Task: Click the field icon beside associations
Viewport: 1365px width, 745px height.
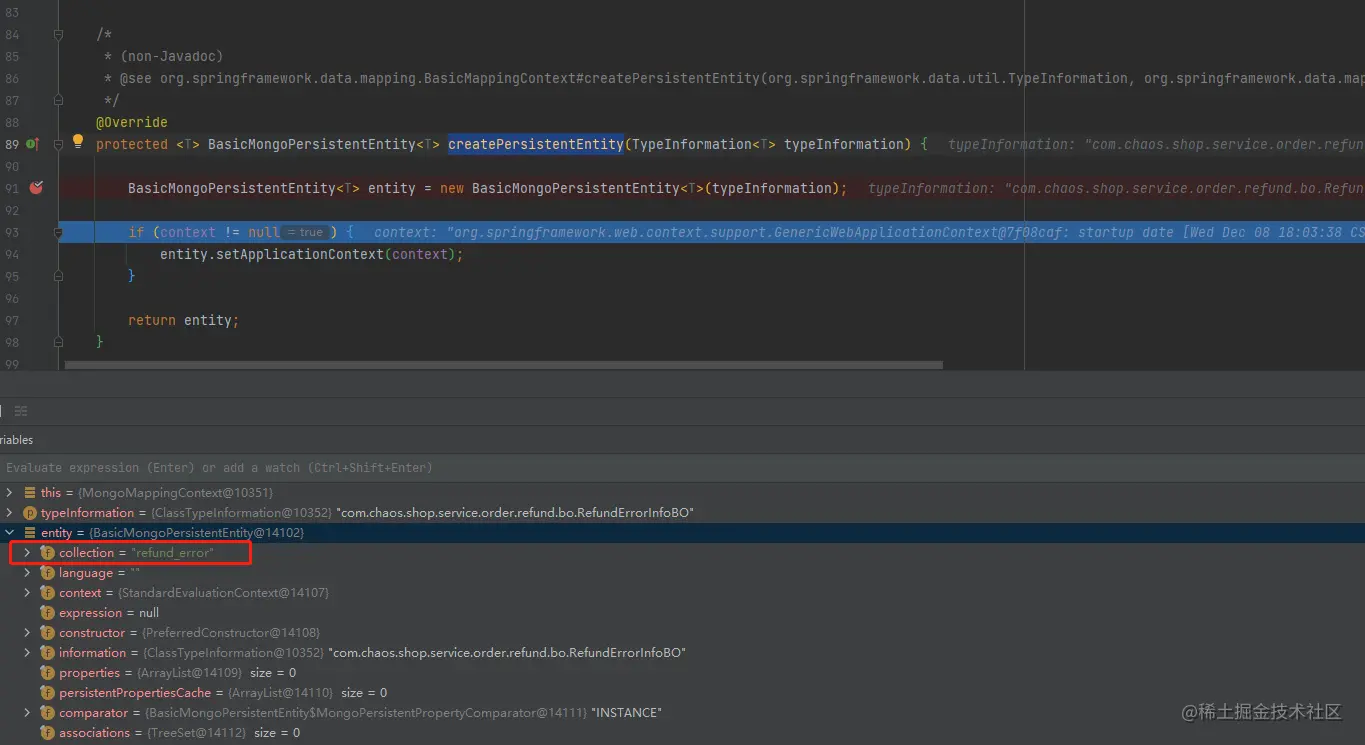Action: coord(47,733)
